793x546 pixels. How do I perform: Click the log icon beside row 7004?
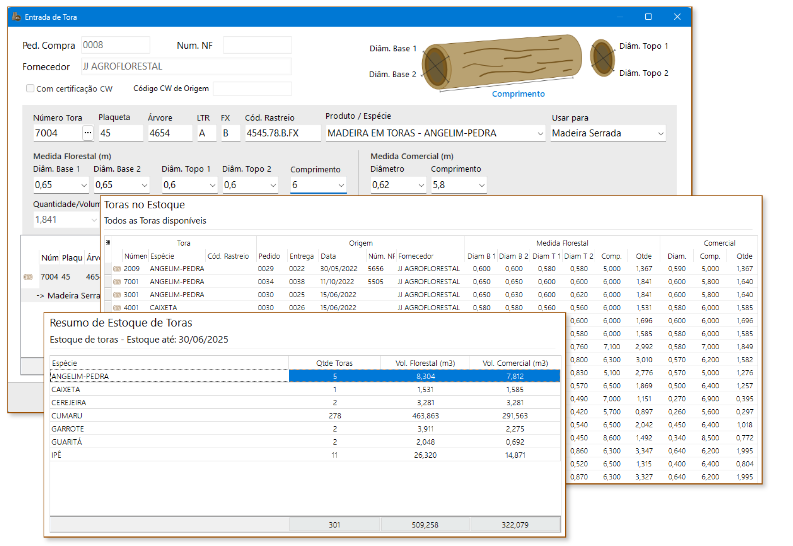pyautogui.click(x=27, y=276)
